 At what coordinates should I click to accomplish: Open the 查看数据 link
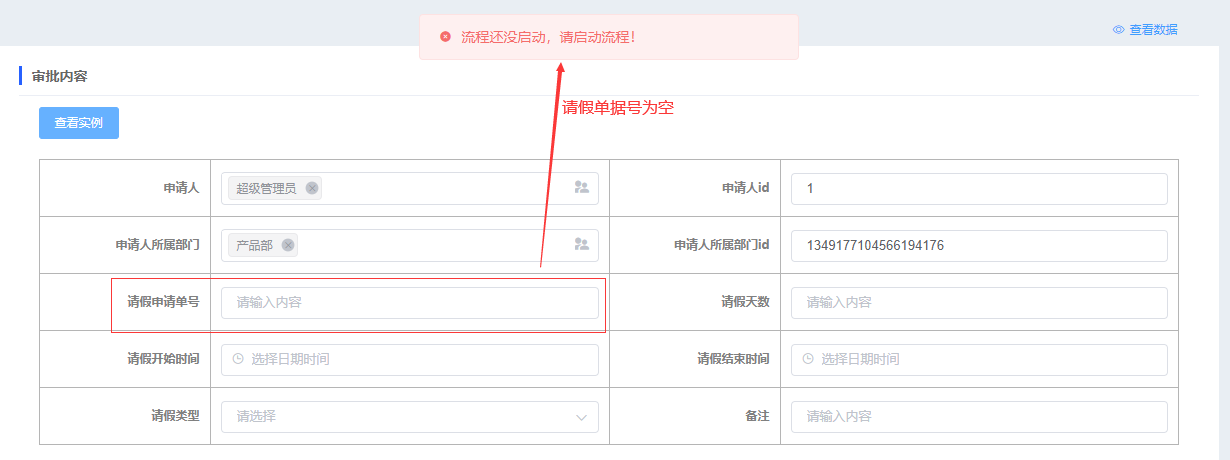1153,30
